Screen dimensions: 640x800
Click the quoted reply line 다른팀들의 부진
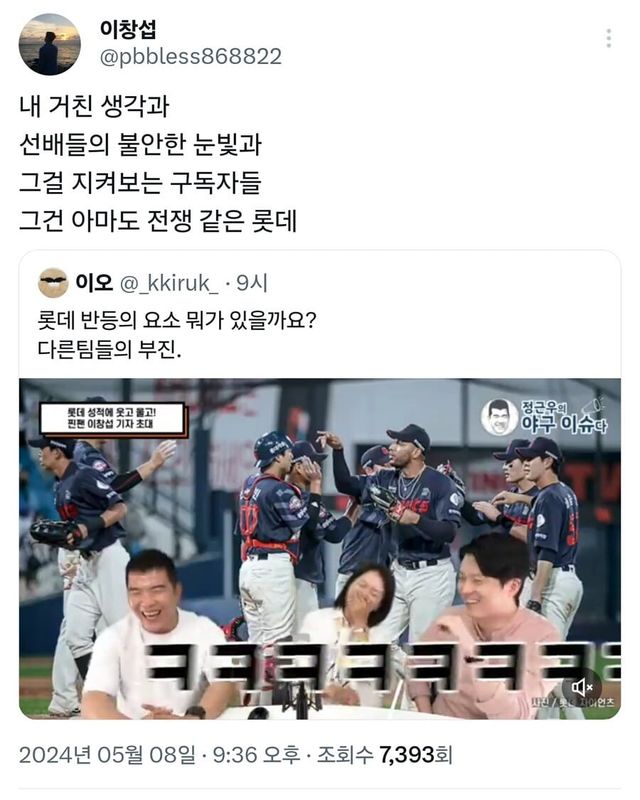click(x=109, y=350)
